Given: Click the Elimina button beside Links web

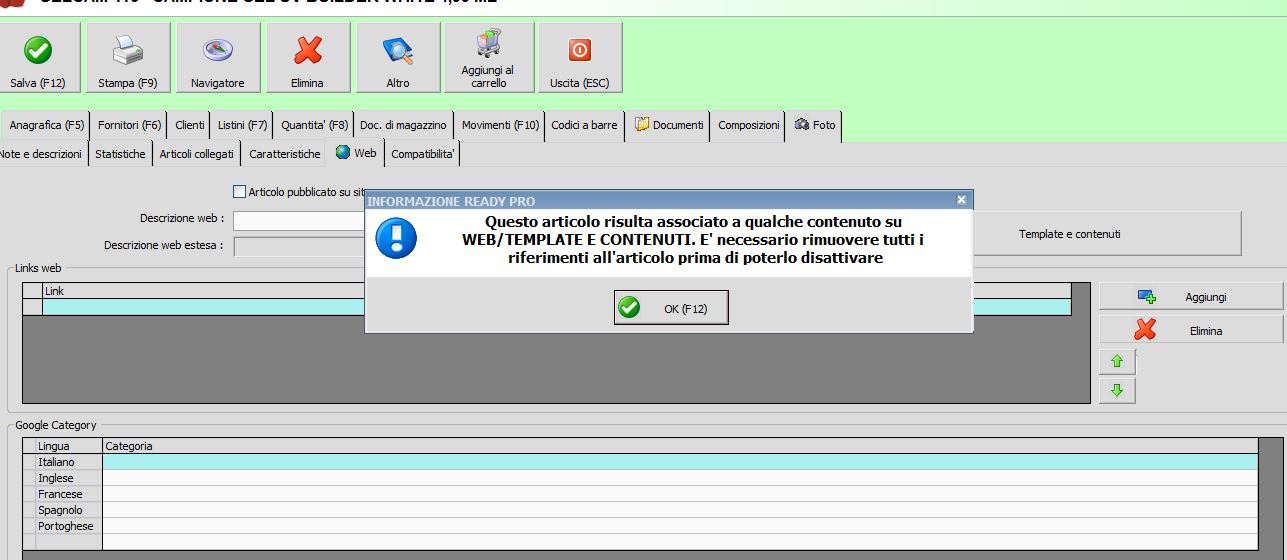Looking at the screenshot, I should pos(1190,330).
